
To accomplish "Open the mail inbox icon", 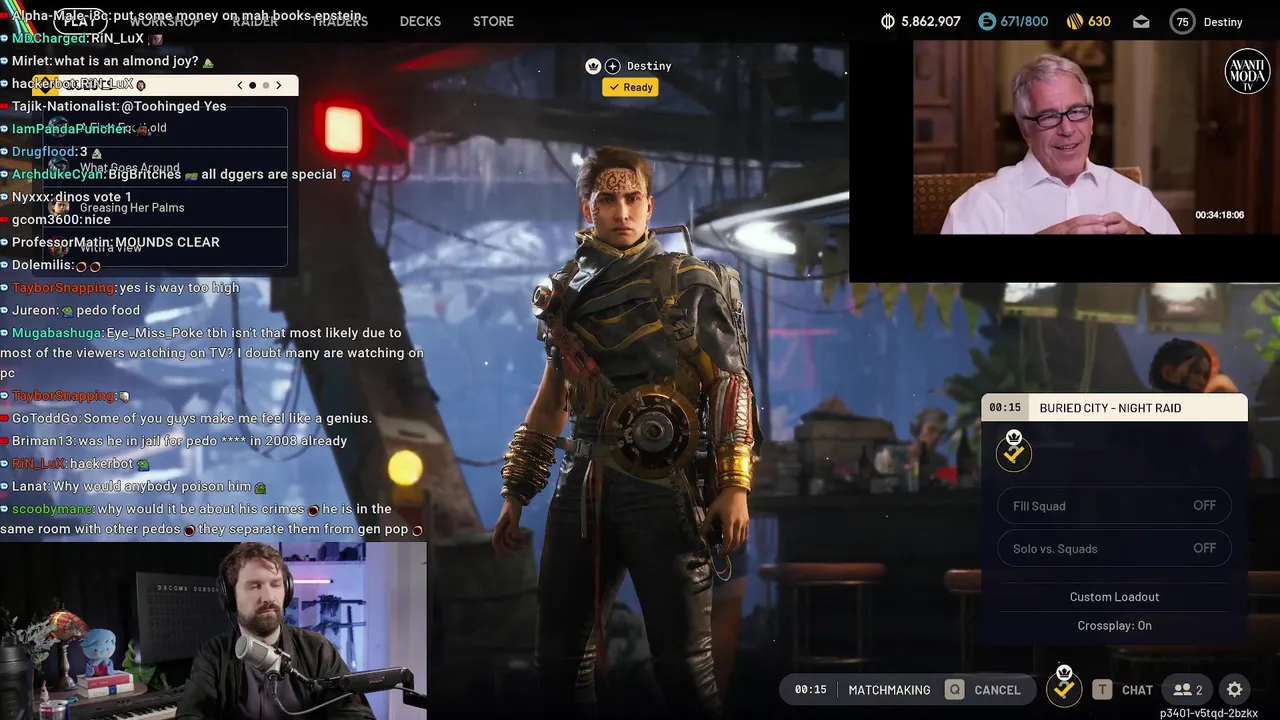I will point(1141,21).
